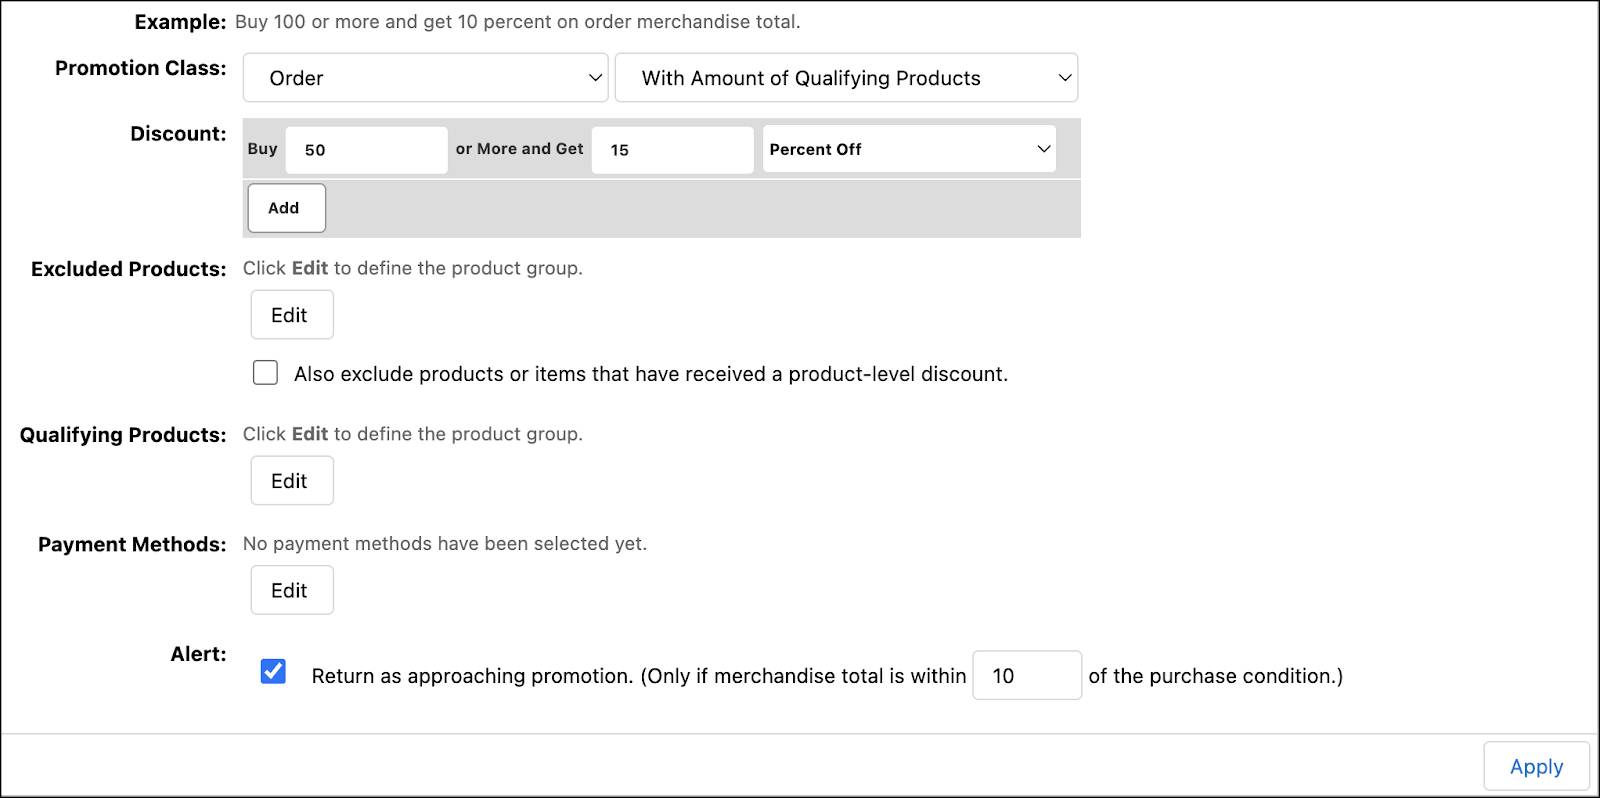Click the Buy quantity field showing 50
The height and width of the screenshot is (798, 1600).
pos(366,149)
